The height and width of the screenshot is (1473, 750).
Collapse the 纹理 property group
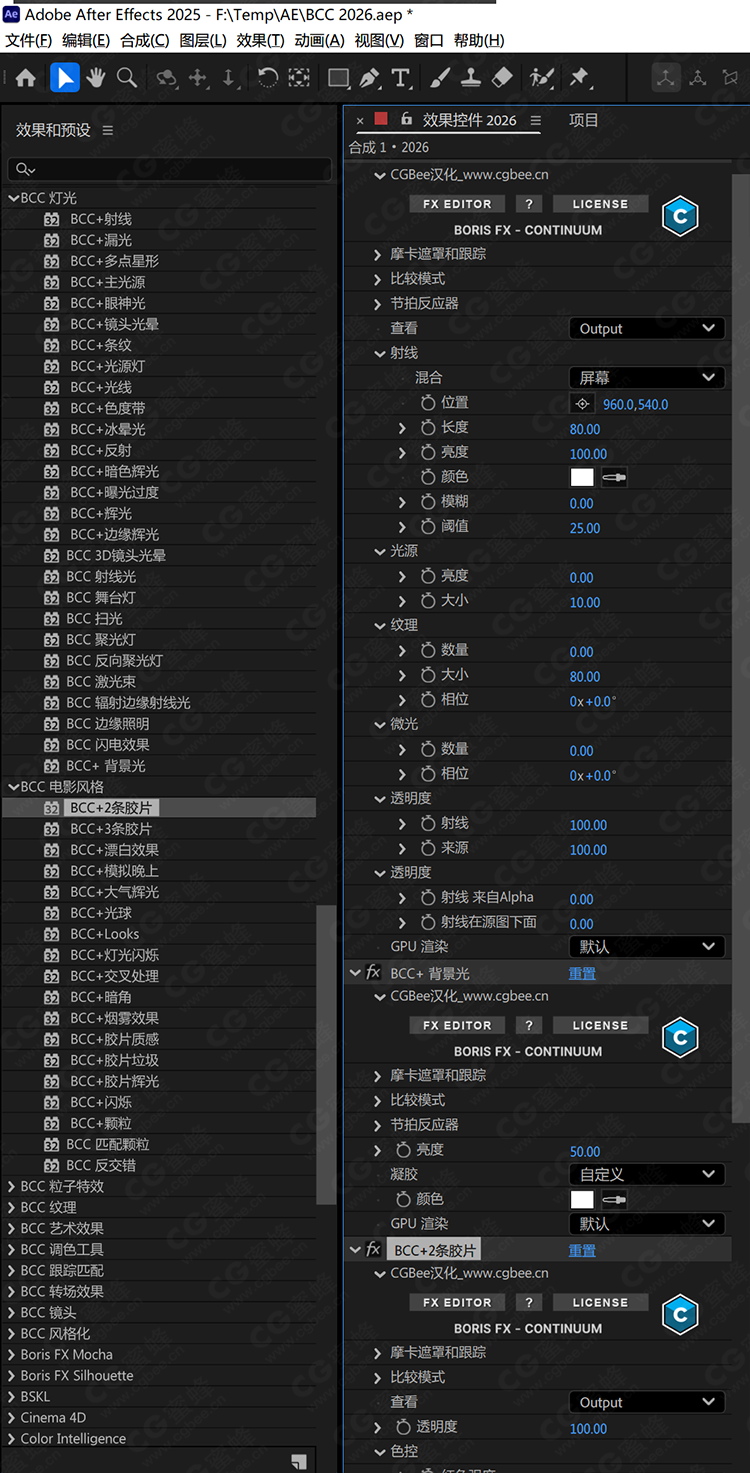coord(380,625)
